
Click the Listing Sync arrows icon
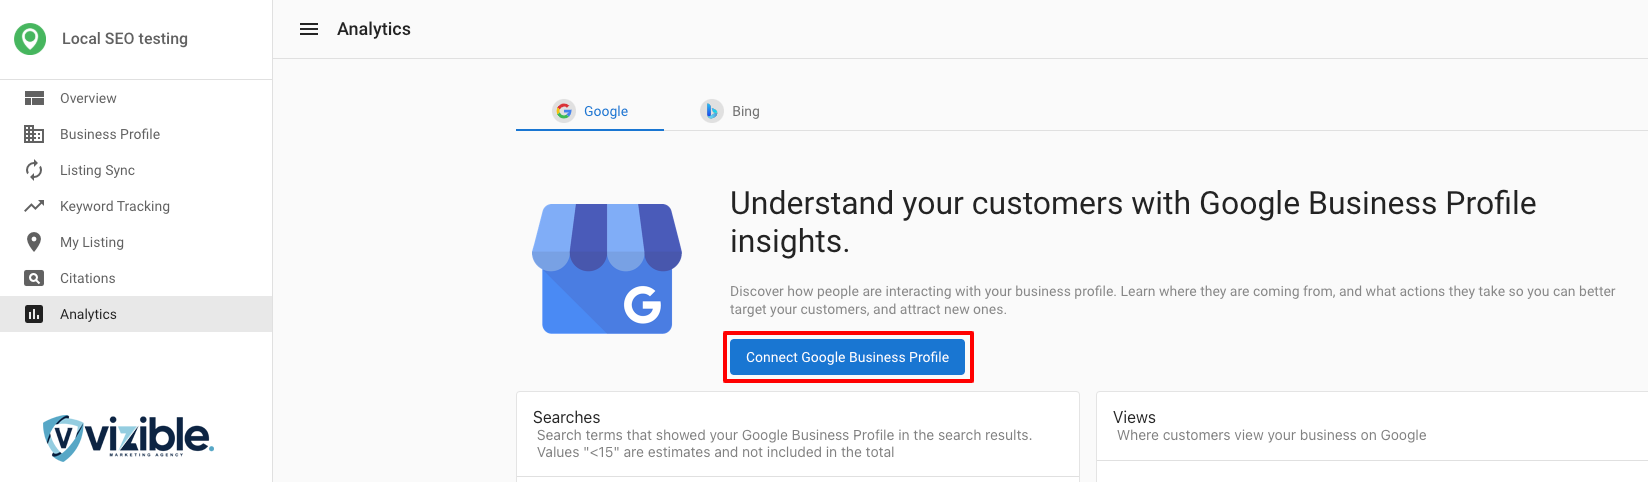pos(34,170)
